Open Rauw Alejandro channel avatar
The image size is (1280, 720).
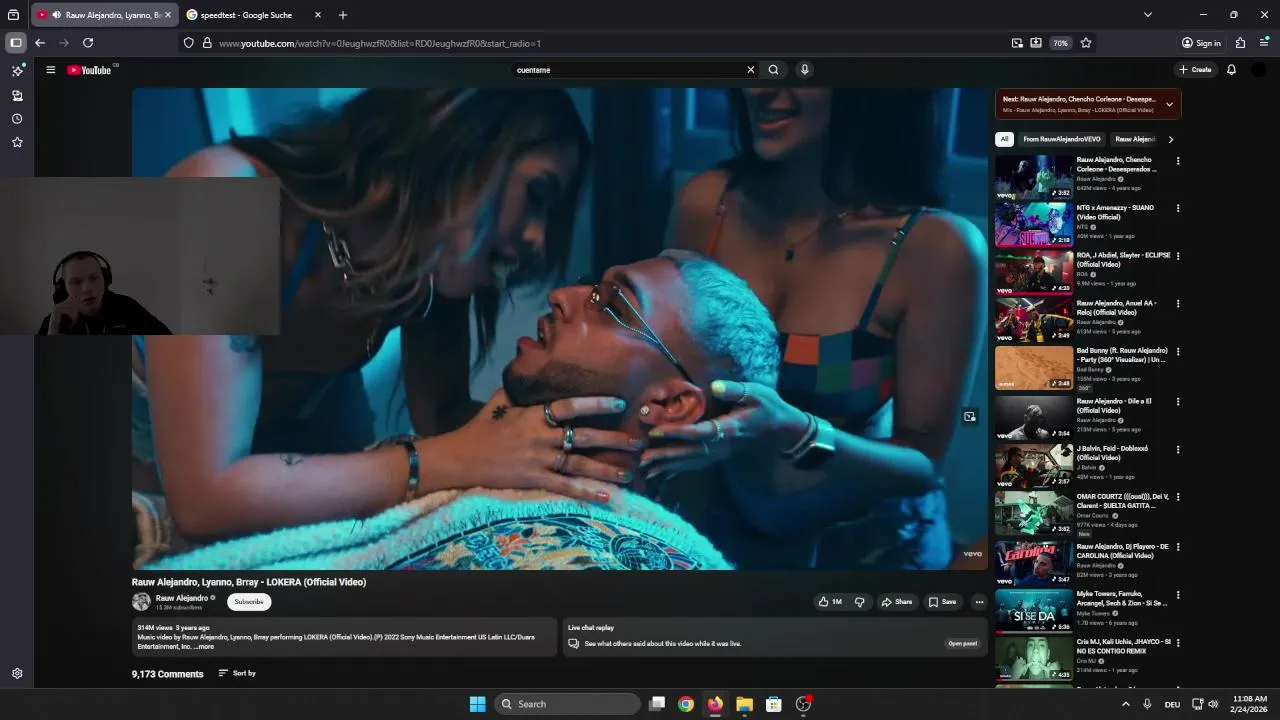point(141,602)
